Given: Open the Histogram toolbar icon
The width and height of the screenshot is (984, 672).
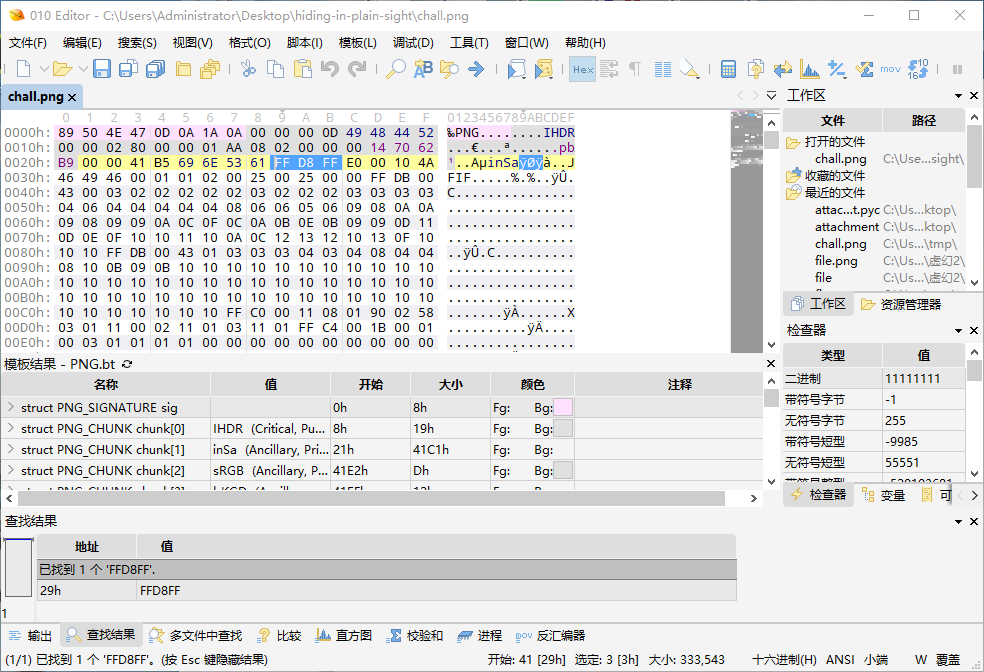Looking at the screenshot, I should pyautogui.click(x=810, y=69).
